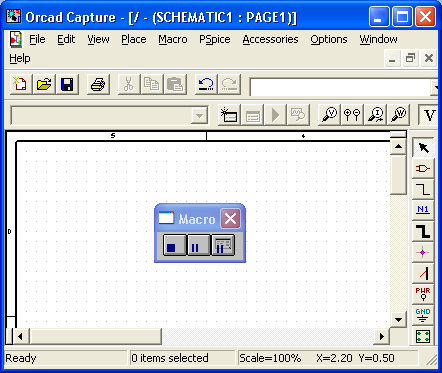Select the Place Net Alias N1 tool
The image size is (442, 373).
[423, 210]
